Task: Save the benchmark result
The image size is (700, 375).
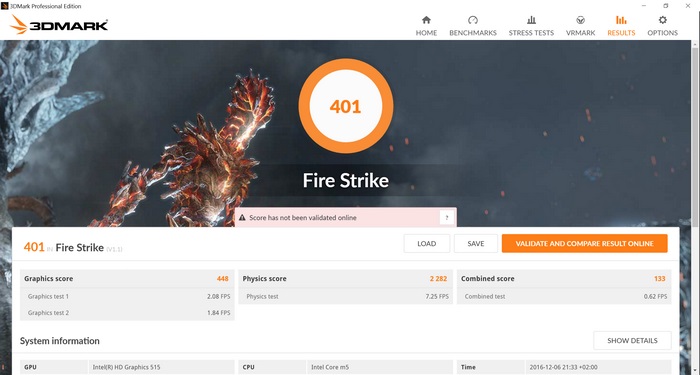Action: [x=475, y=244]
